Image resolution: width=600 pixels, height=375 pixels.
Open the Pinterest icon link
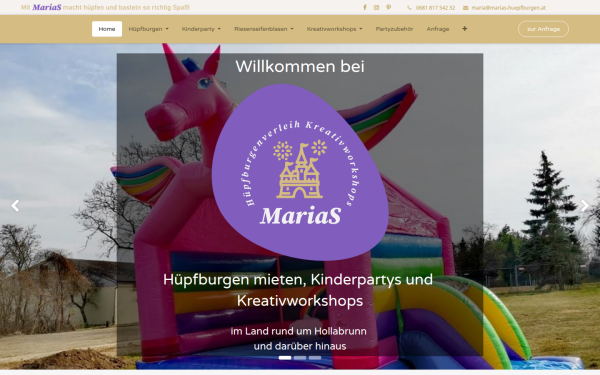[388, 8]
